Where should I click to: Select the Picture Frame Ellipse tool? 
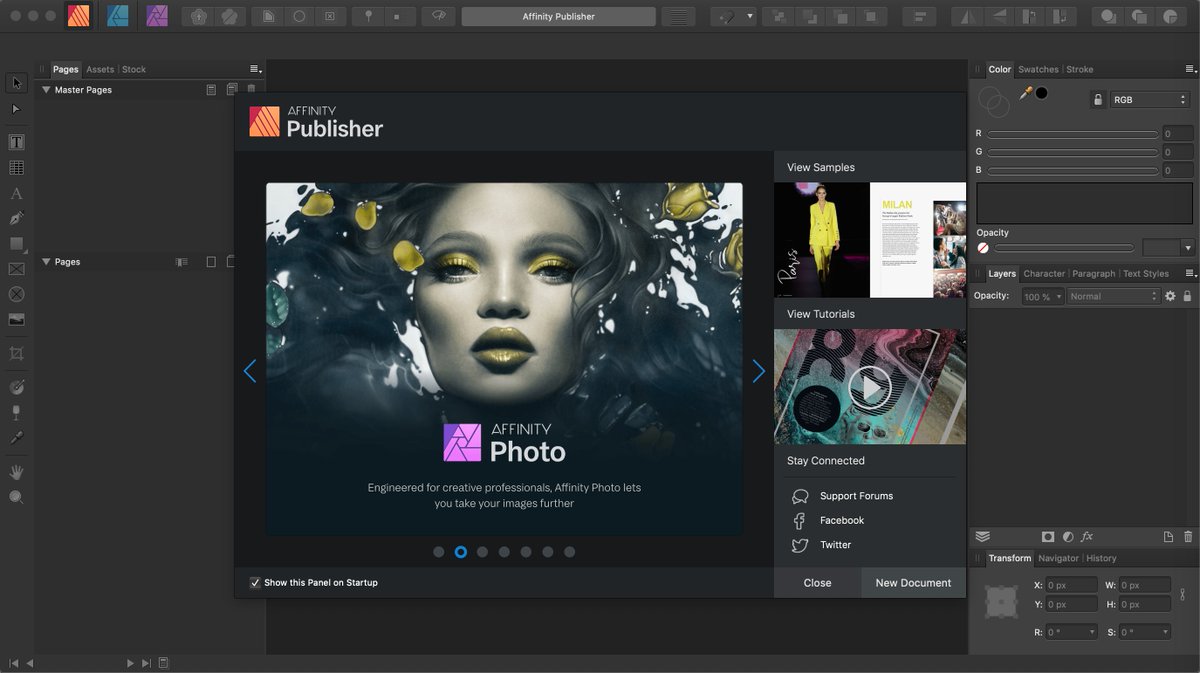(16, 294)
